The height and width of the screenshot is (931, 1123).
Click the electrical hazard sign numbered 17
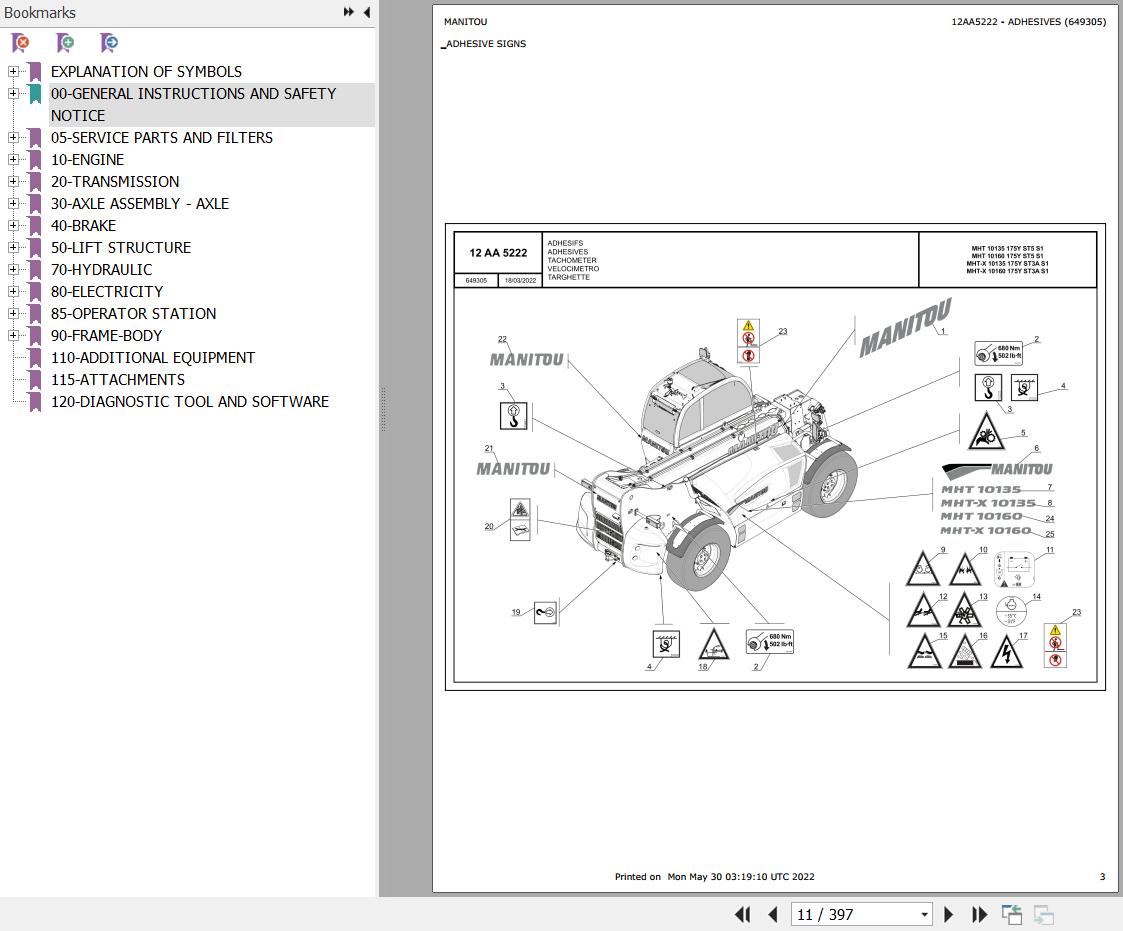click(1006, 652)
